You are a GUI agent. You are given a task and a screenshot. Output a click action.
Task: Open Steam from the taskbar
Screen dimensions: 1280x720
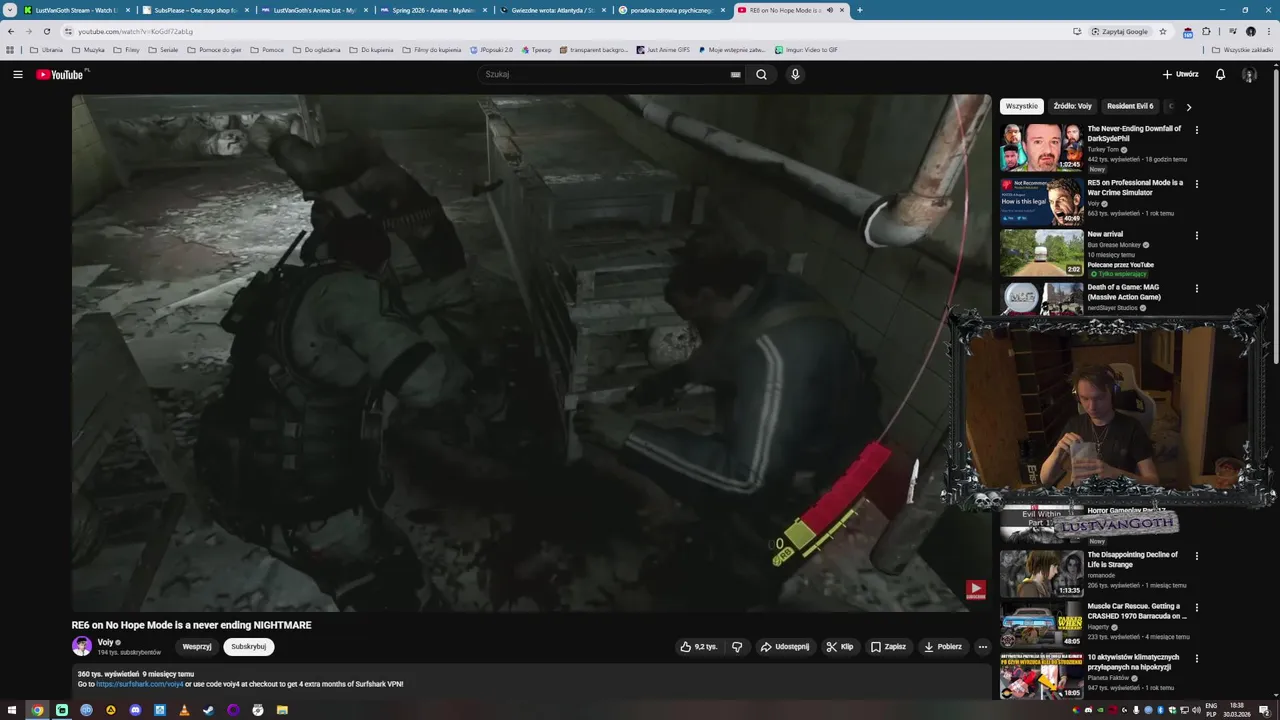point(208,710)
